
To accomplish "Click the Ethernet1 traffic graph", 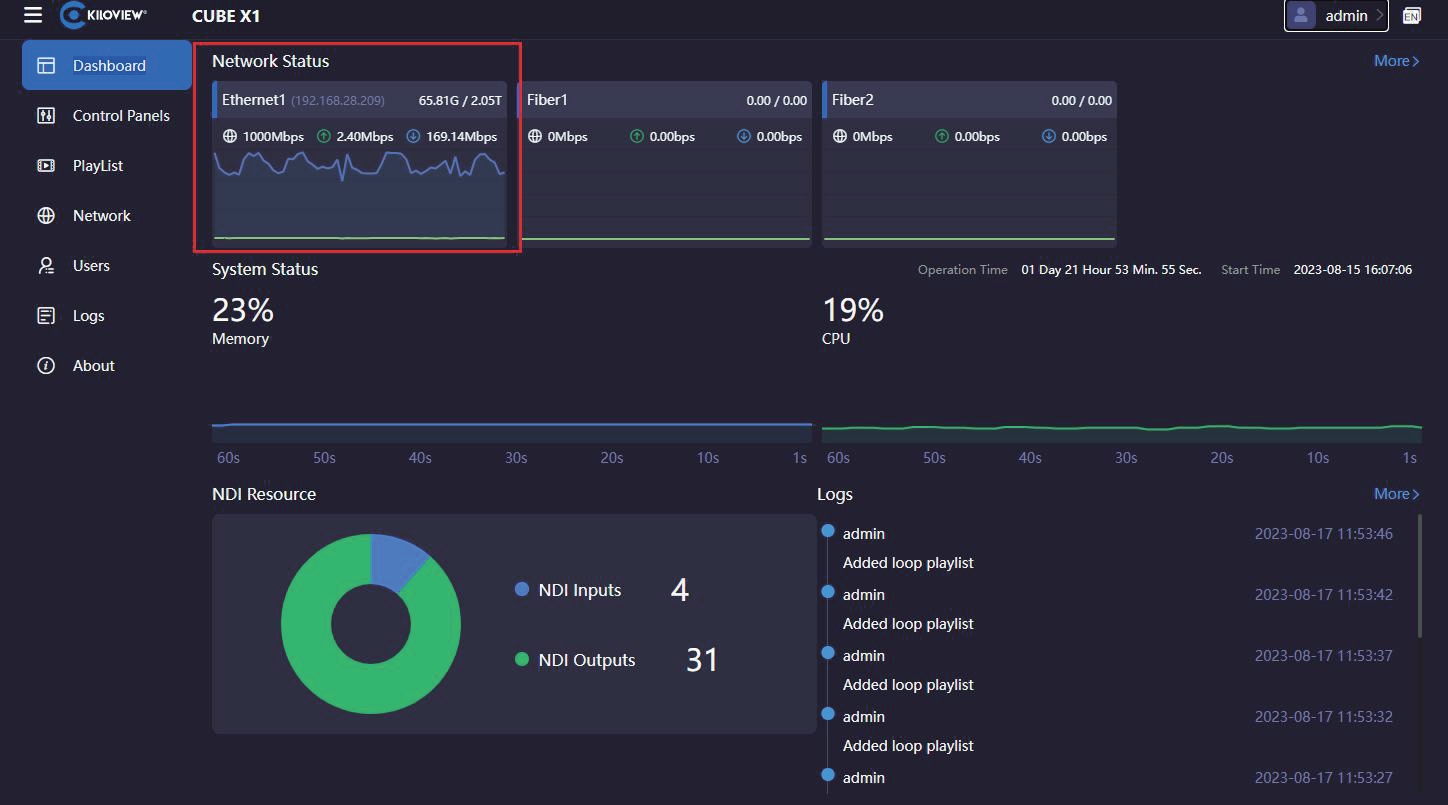I will click(359, 196).
